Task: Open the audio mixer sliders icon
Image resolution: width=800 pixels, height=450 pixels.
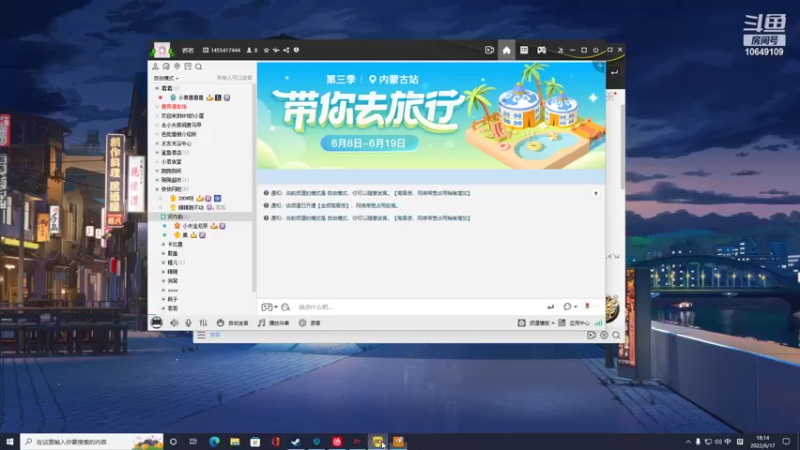Action: pyautogui.click(x=204, y=323)
